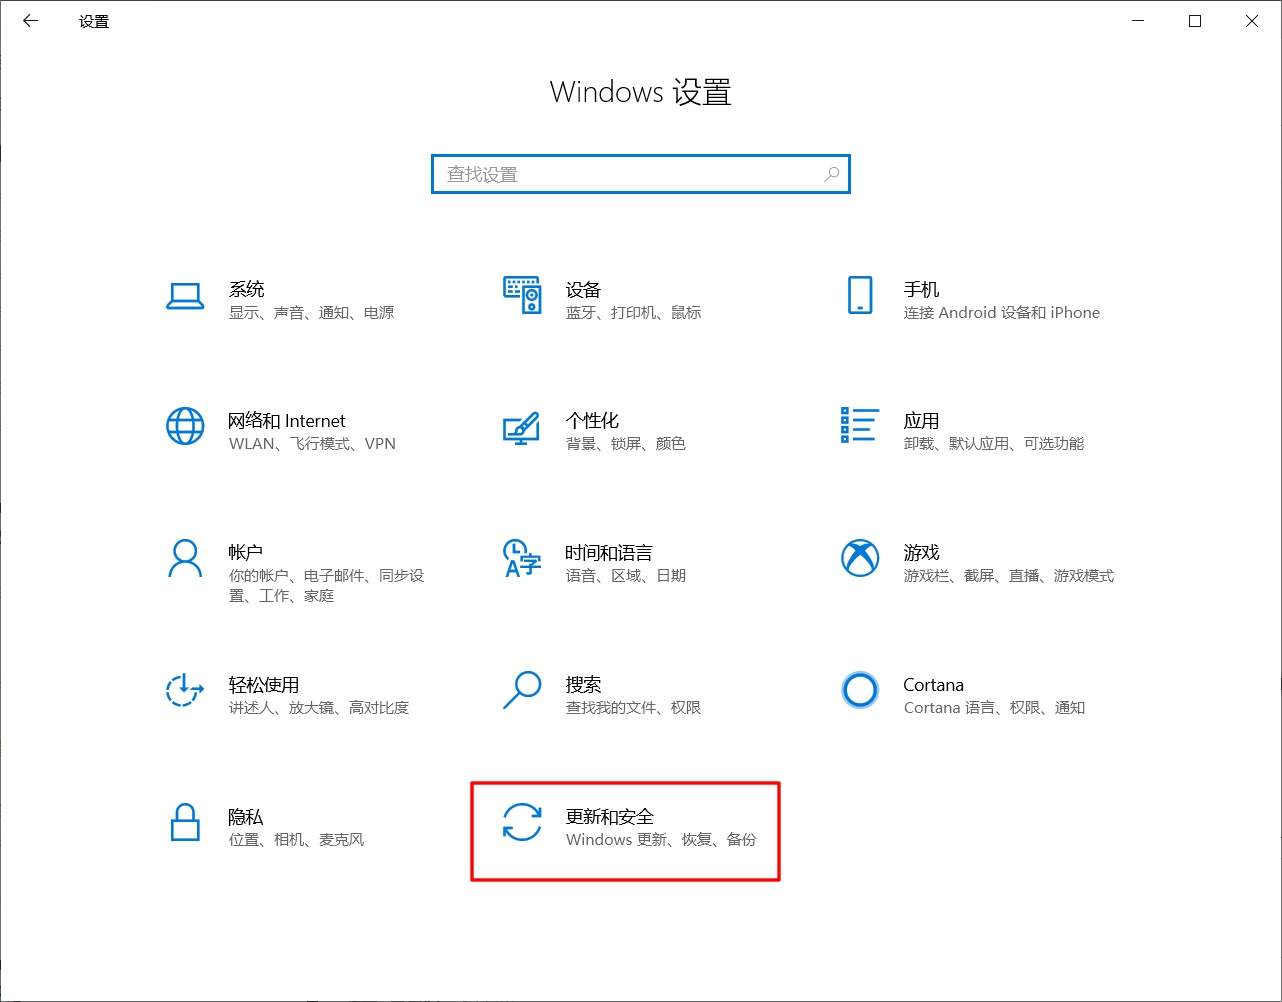The image size is (1282, 1002).
Task: Select the 个性化 category title
Action: coord(592,421)
